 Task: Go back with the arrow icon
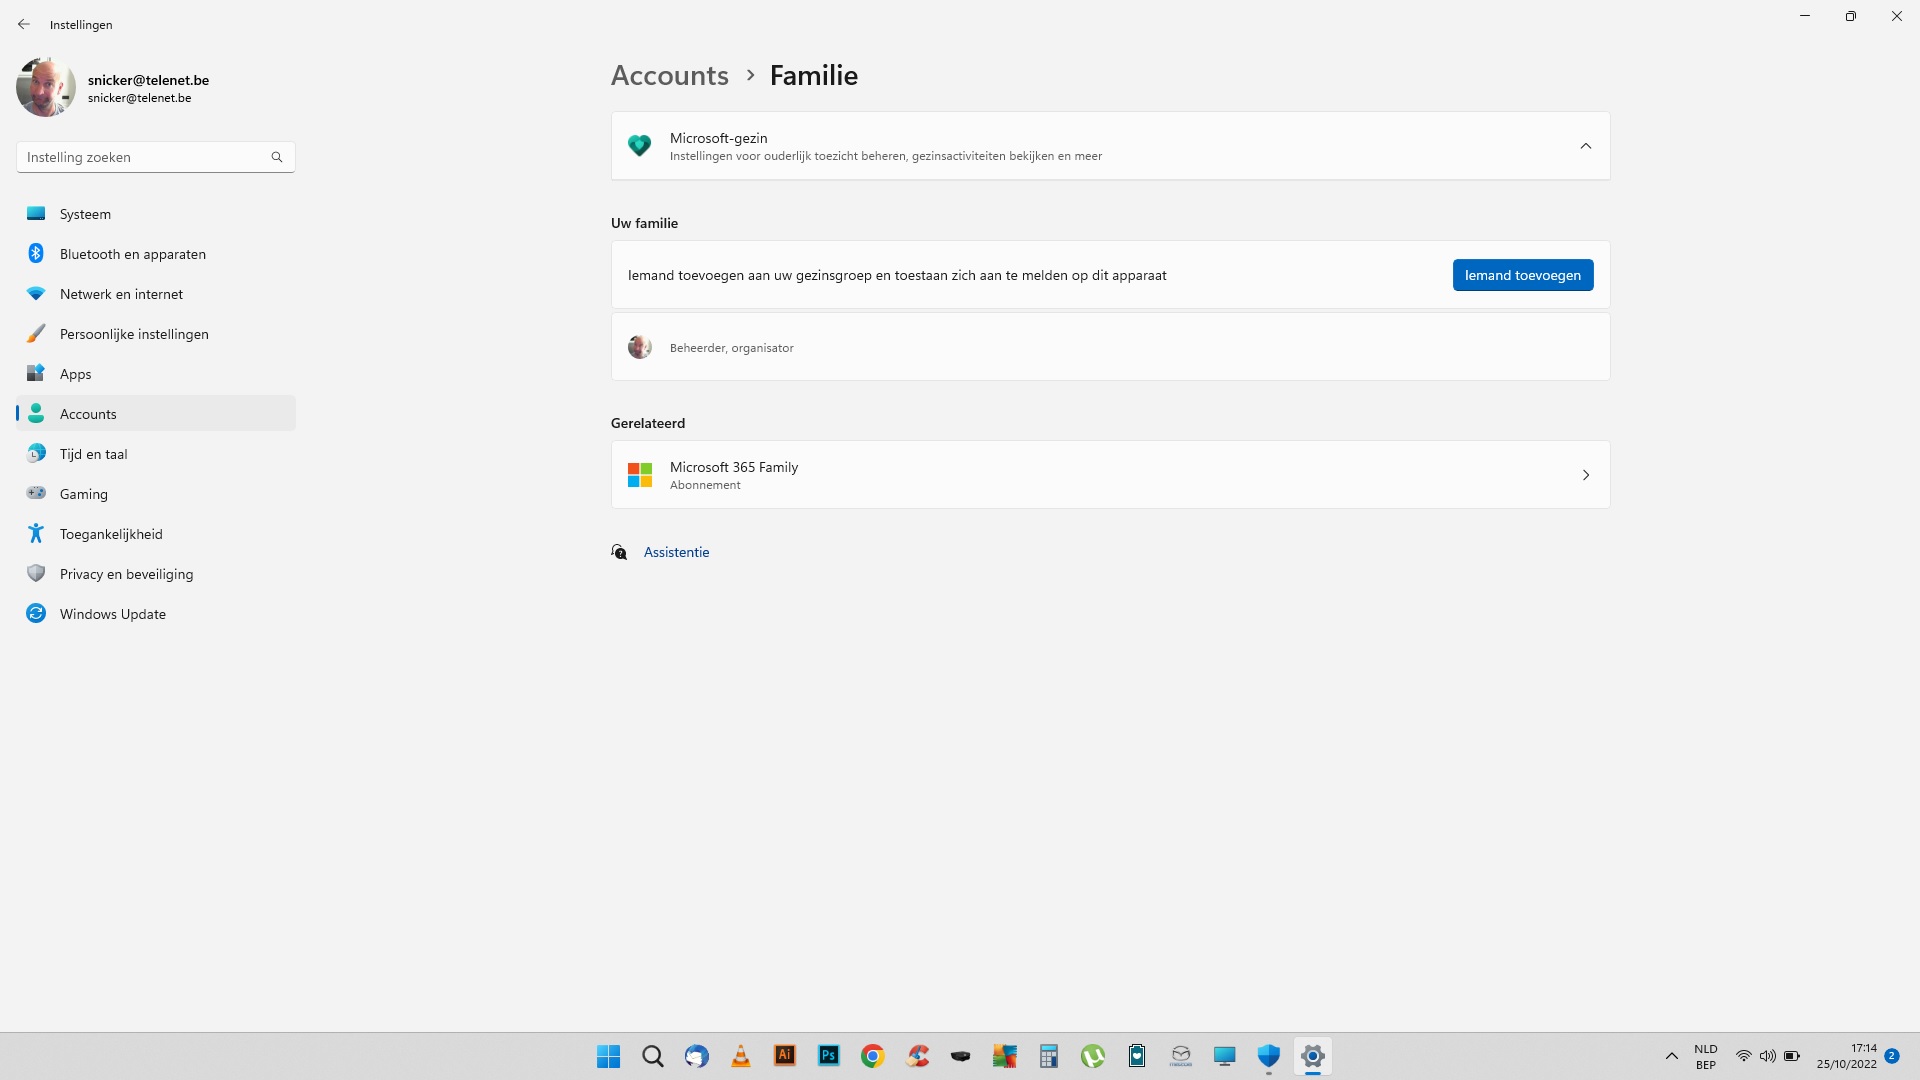[x=24, y=24]
